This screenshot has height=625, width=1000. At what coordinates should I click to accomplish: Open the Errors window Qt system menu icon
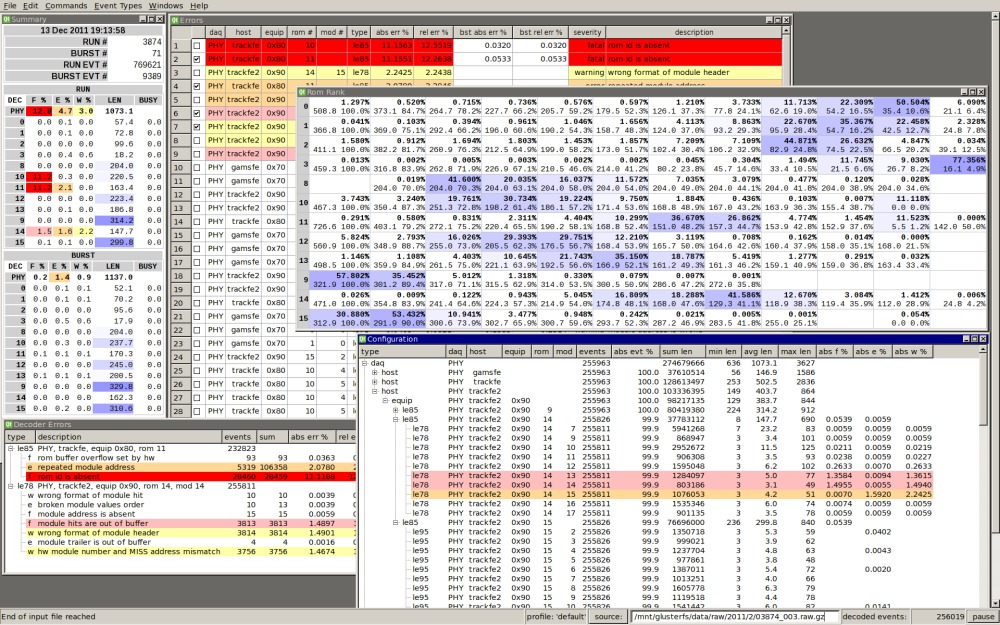pos(175,20)
